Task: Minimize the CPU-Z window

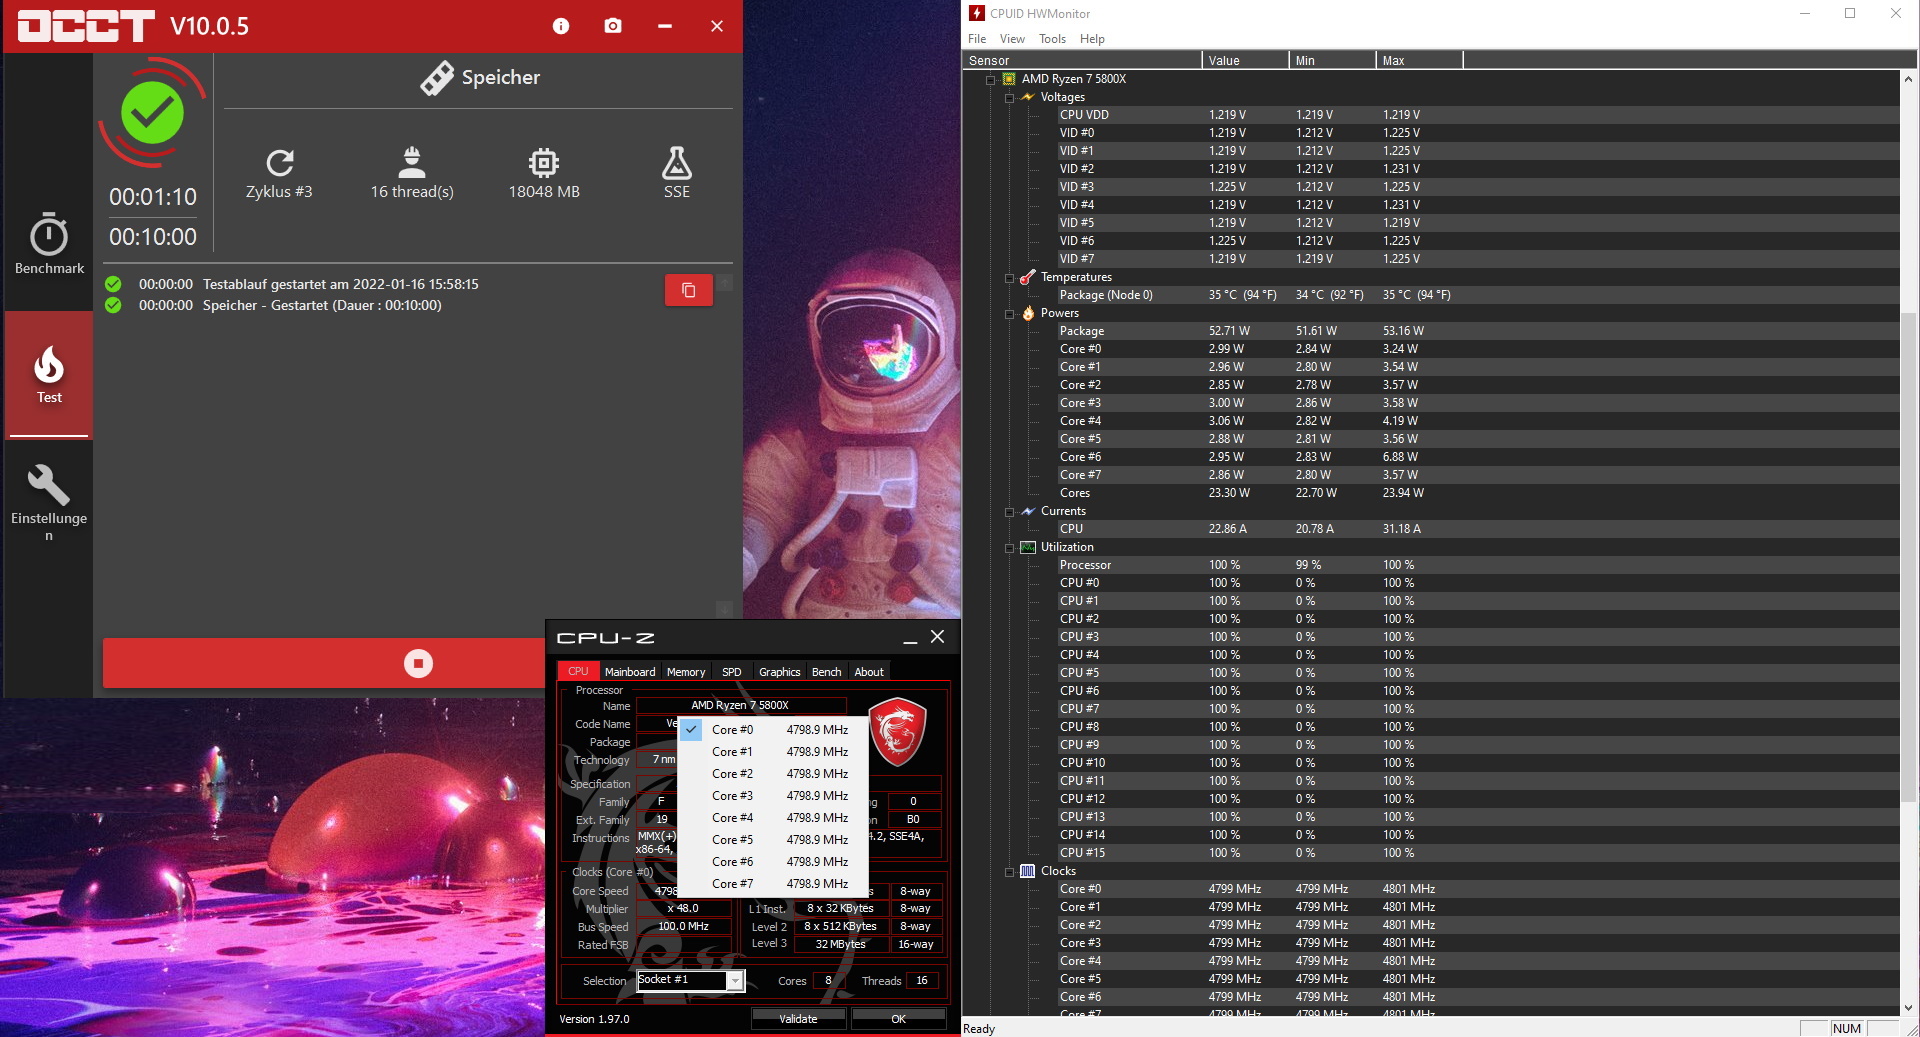Action: click(x=910, y=638)
